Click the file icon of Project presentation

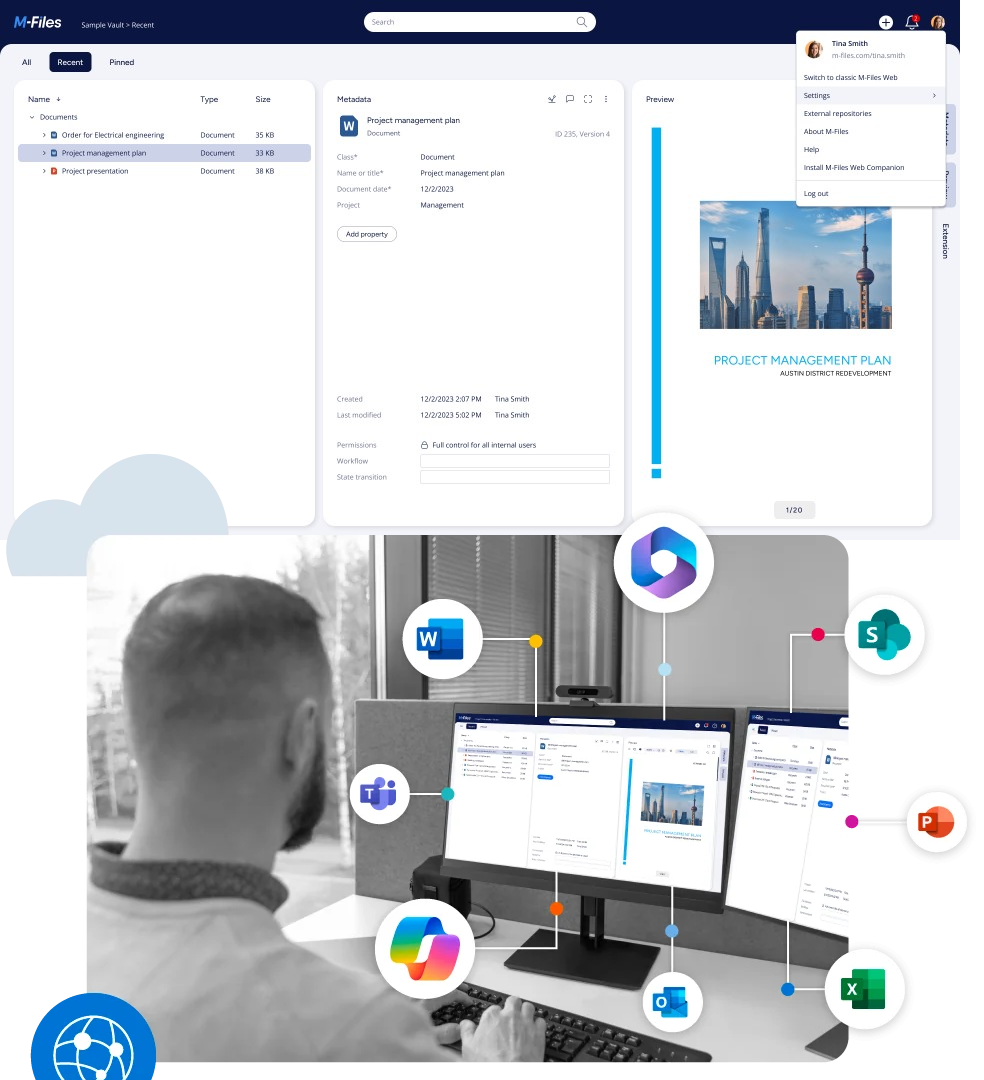[54, 171]
